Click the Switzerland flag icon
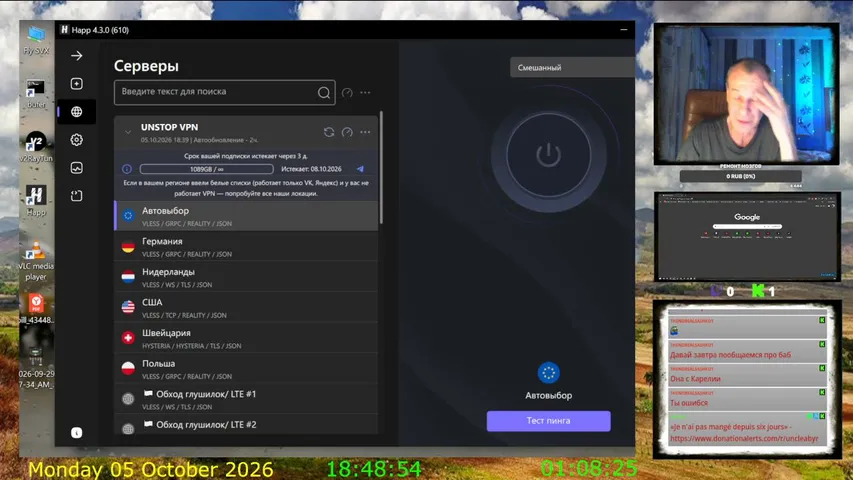Image resolution: width=853 pixels, height=480 pixels. [x=128, y=338]
